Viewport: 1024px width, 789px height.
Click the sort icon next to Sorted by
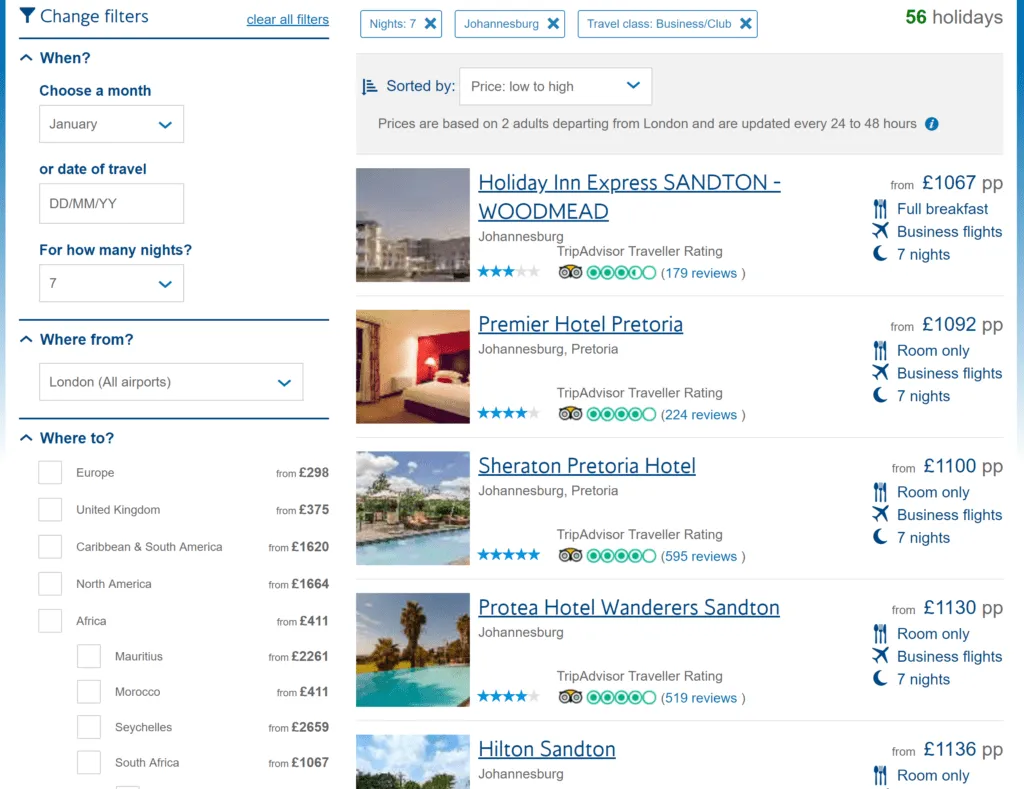(x=370, y=86)
